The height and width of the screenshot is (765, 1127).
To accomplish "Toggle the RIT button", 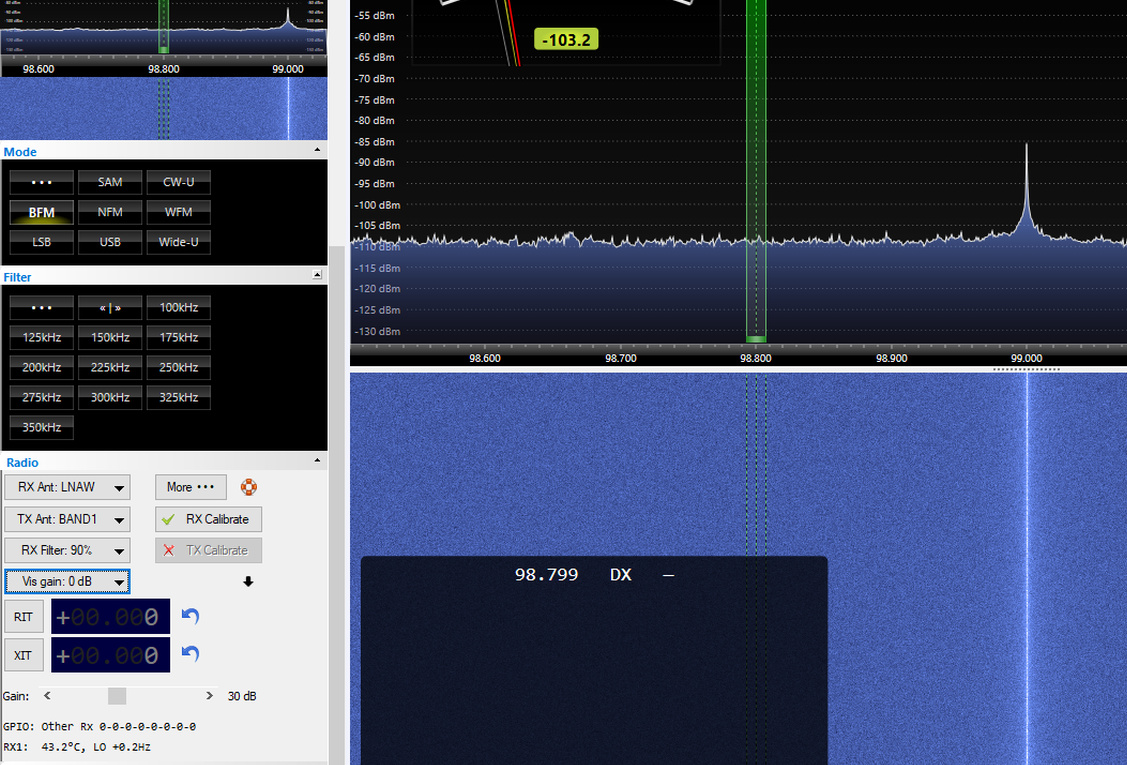I will [23, 617].
